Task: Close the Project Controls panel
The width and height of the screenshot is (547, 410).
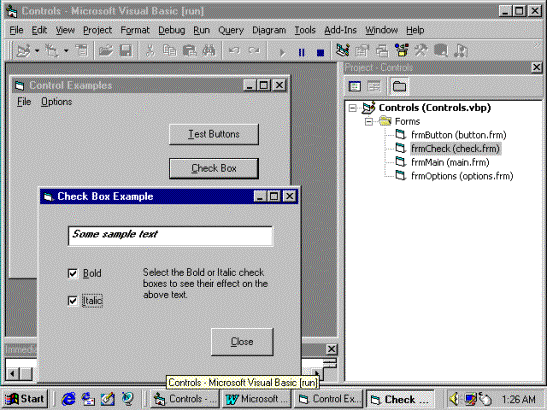Action: [537, 67]
